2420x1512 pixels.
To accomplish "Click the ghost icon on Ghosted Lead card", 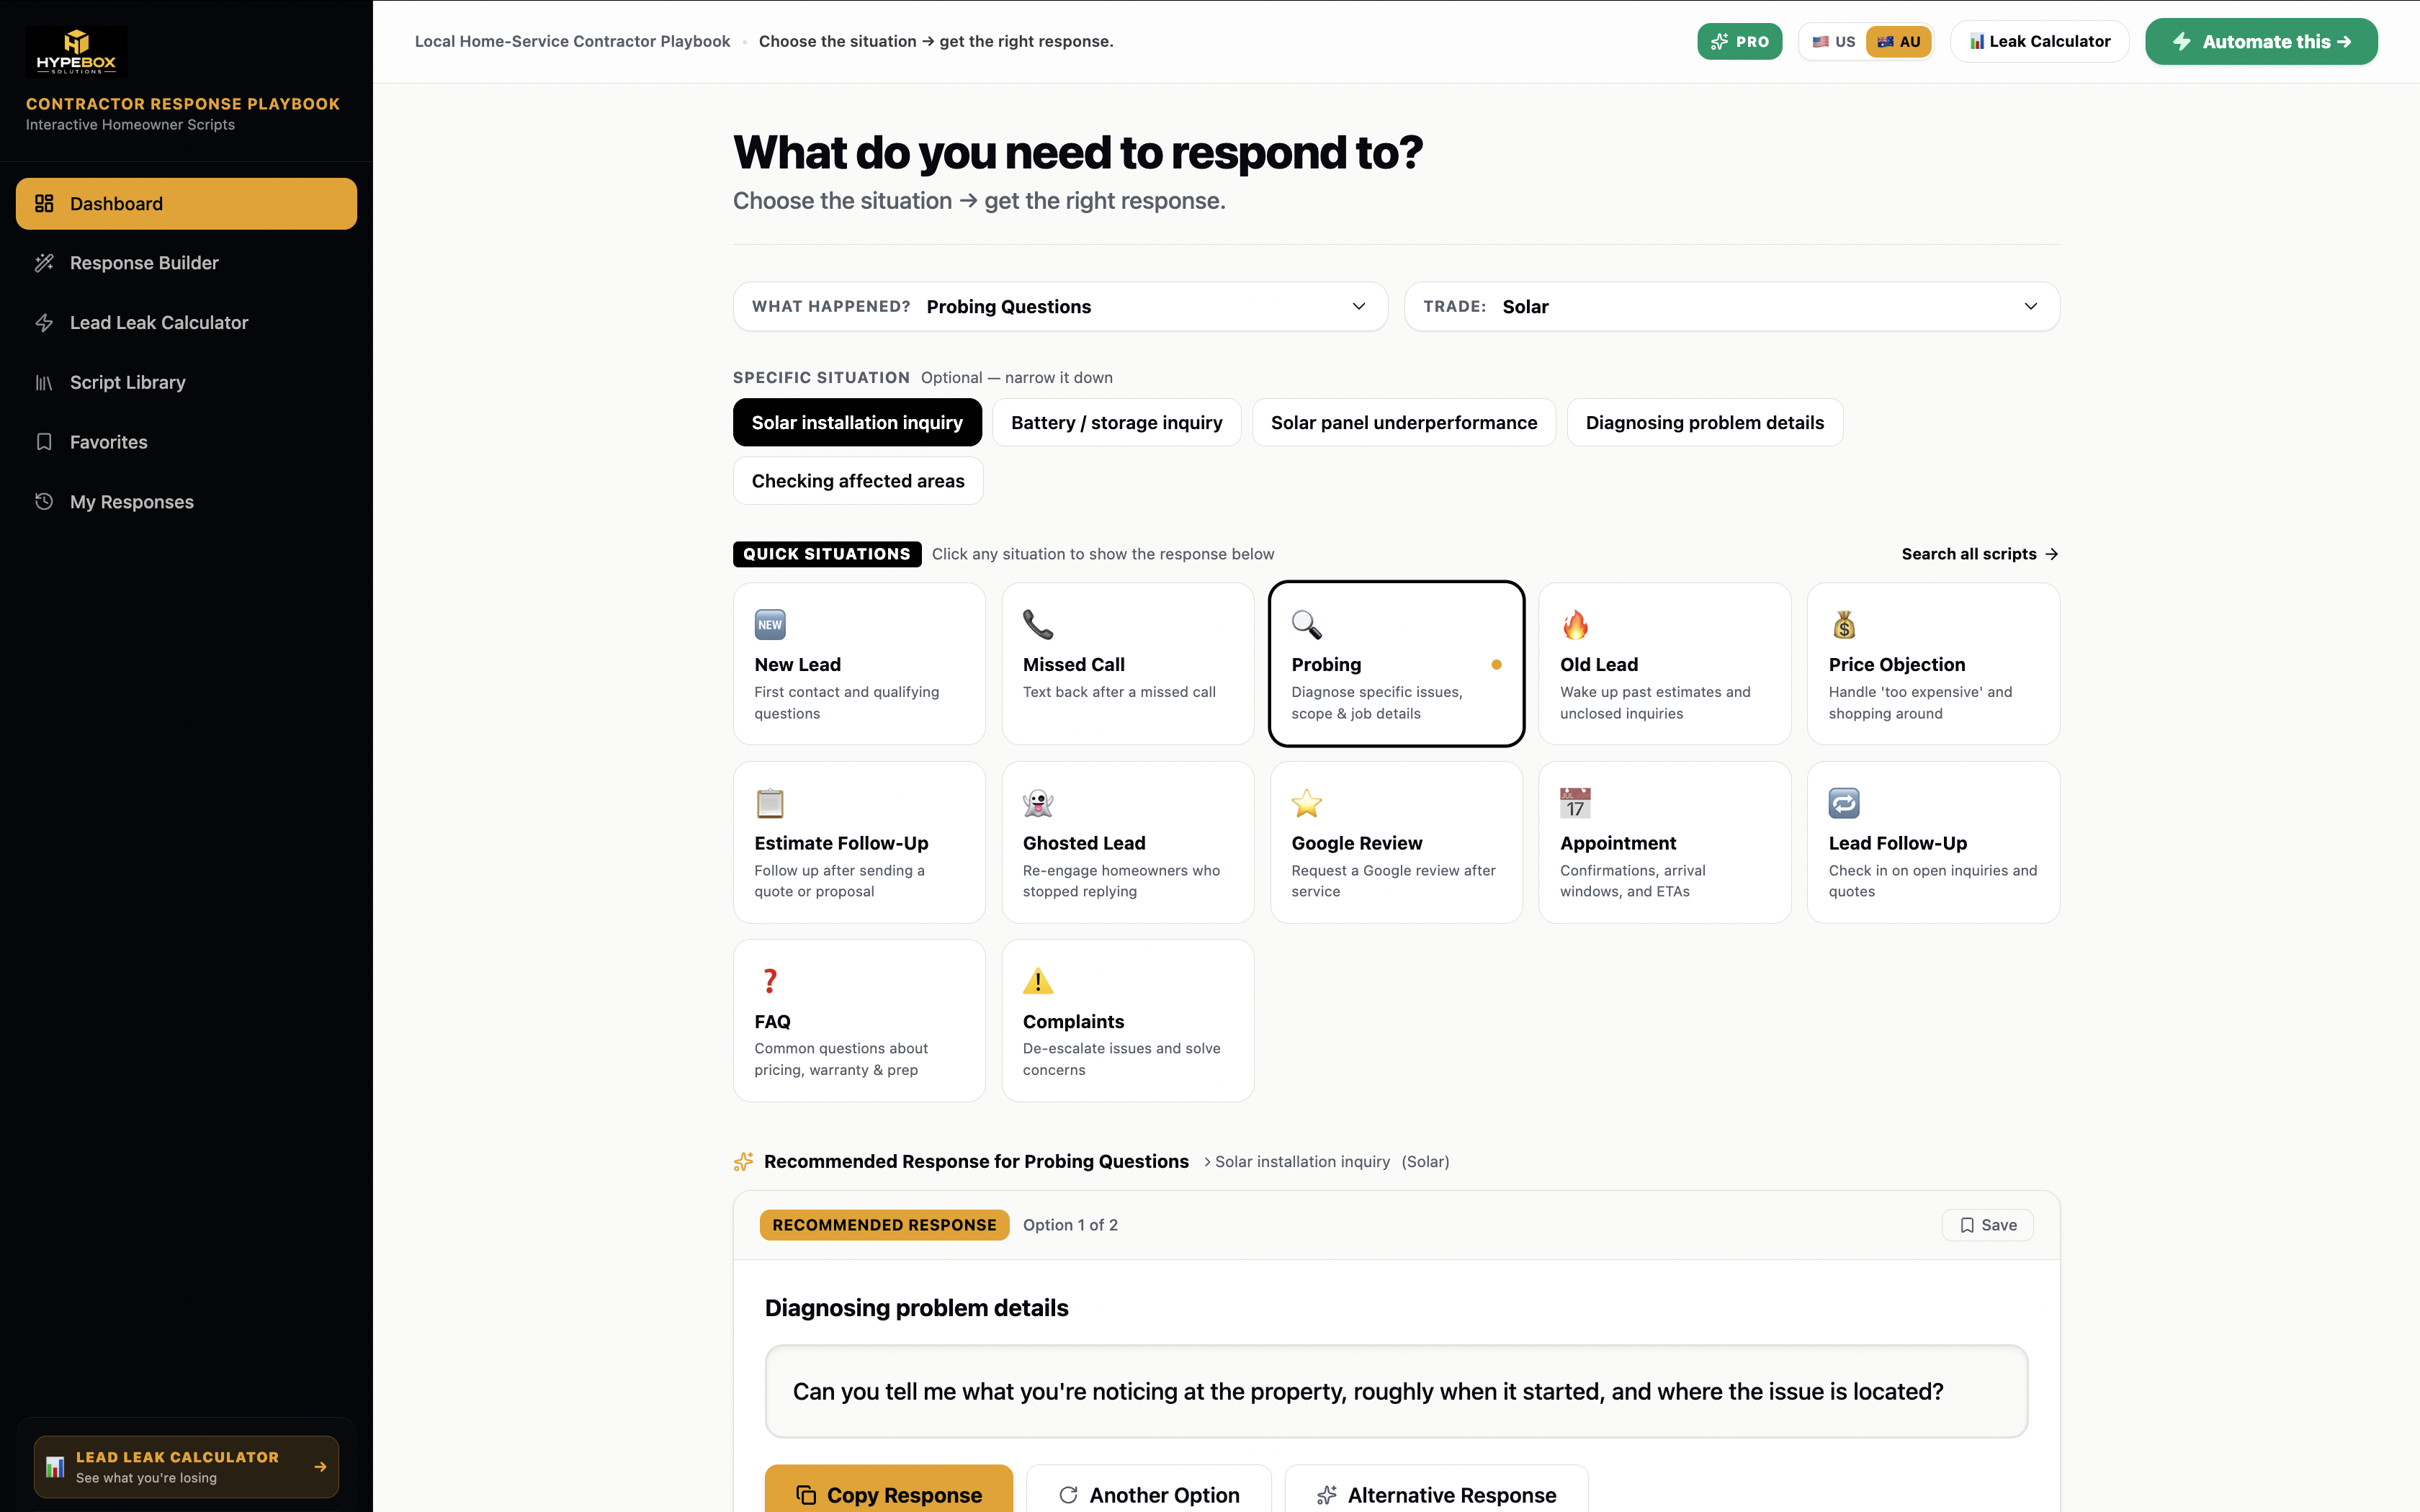I will (x=1038, y=803).
